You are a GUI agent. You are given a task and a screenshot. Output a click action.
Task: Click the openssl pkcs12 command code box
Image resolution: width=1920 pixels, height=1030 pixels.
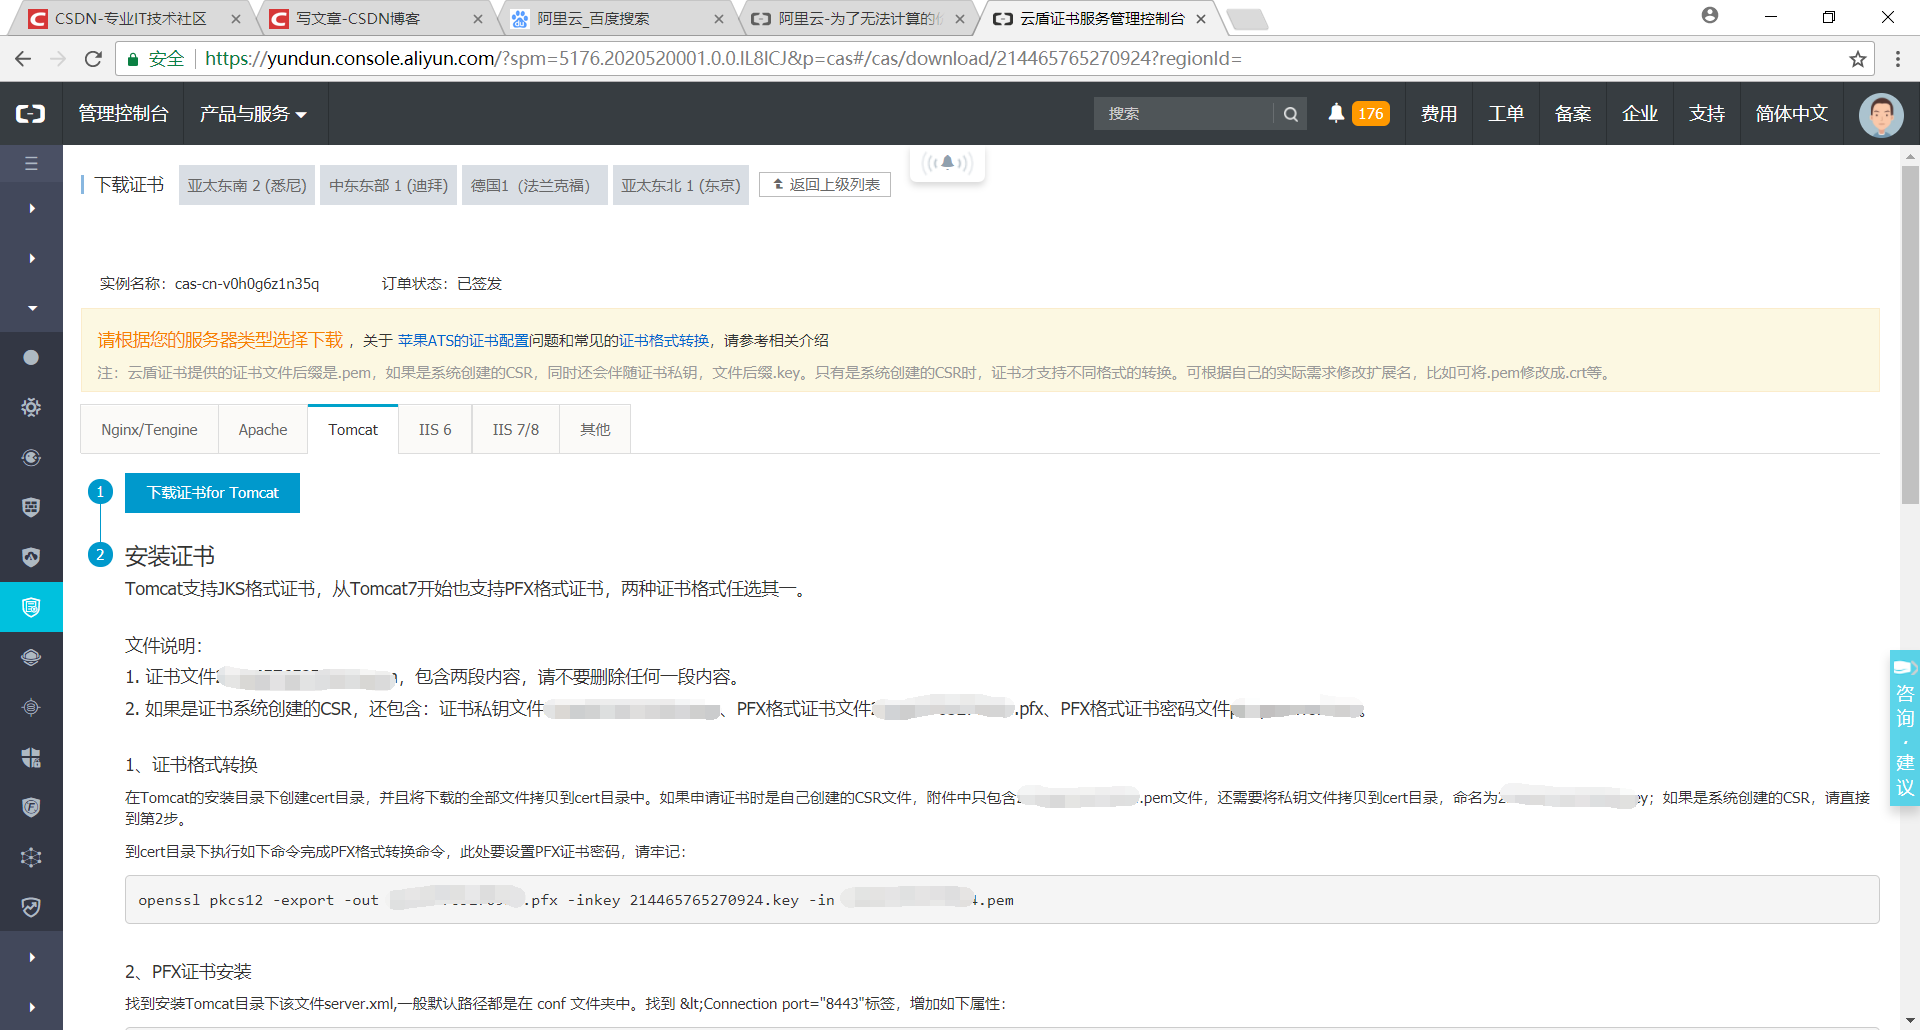click(1002, 900)
